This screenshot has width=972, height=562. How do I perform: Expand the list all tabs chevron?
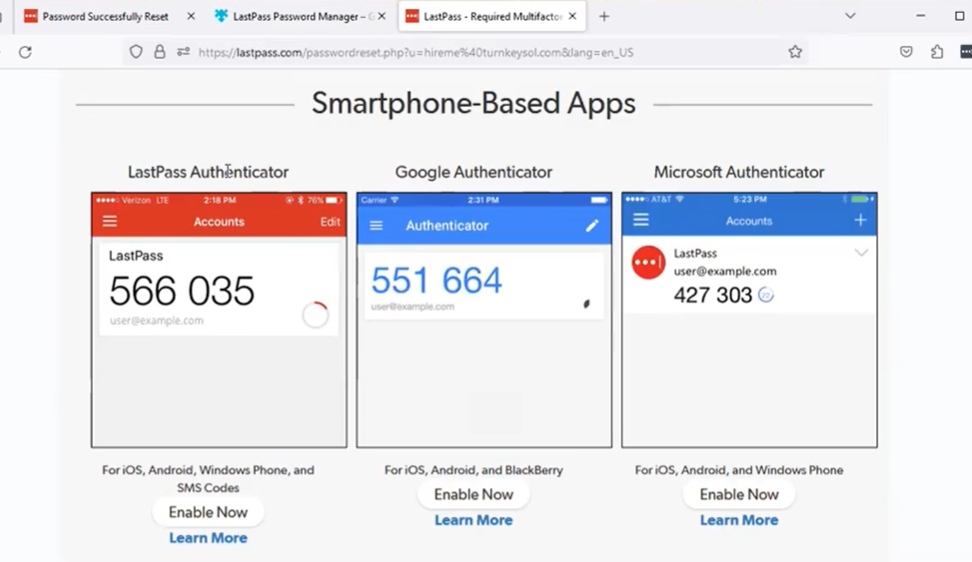point(850,16)
